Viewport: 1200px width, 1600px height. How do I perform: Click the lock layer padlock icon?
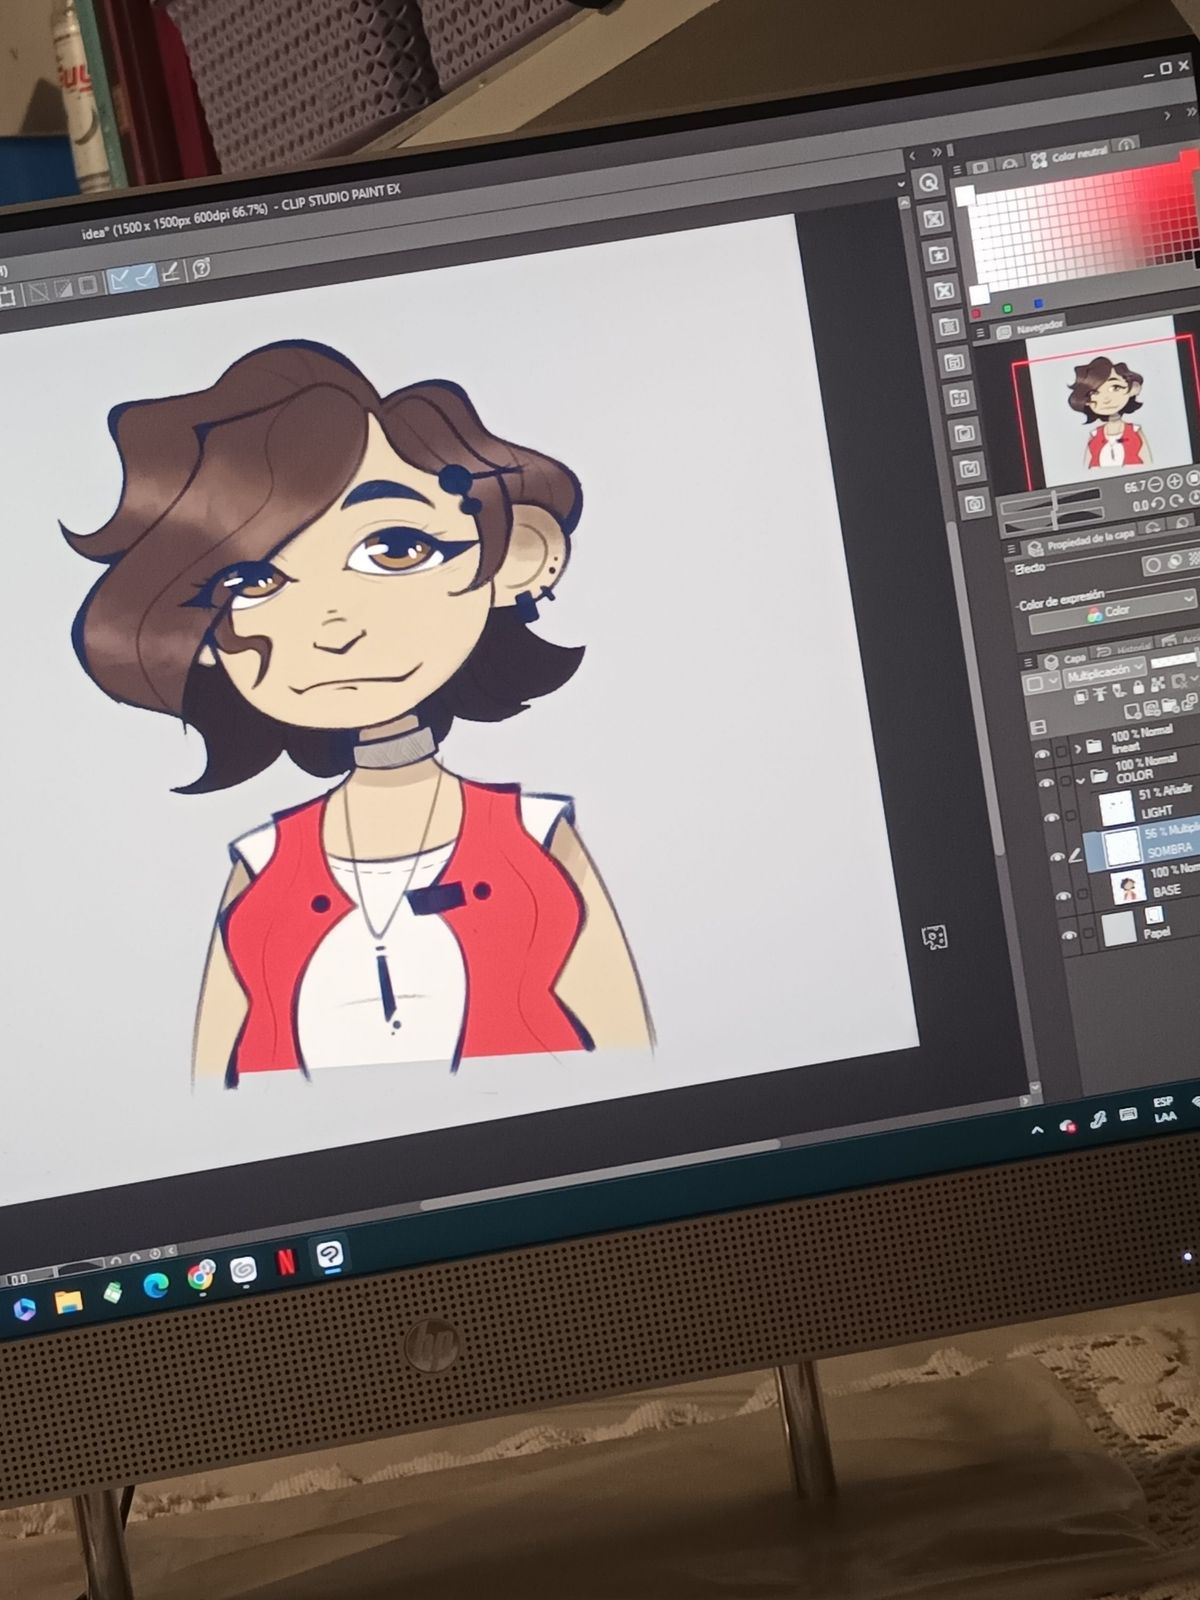(1138, 689)
